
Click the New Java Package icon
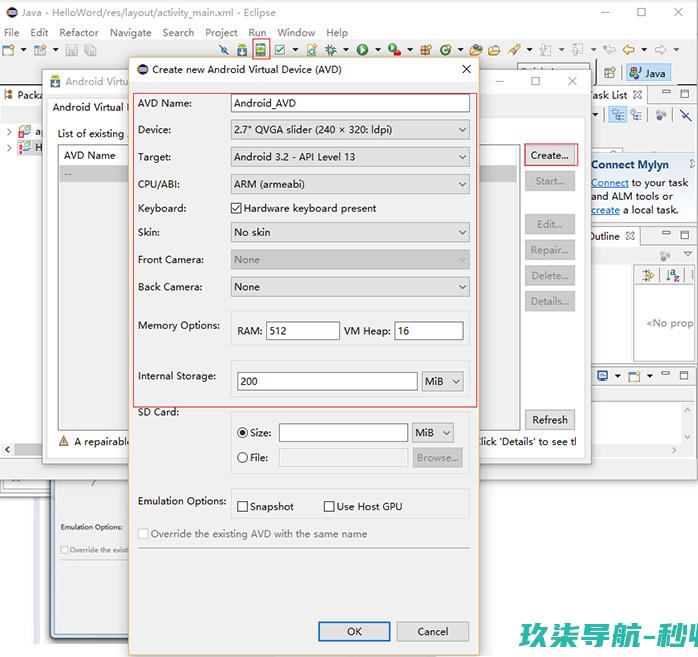tap(426, 50)
